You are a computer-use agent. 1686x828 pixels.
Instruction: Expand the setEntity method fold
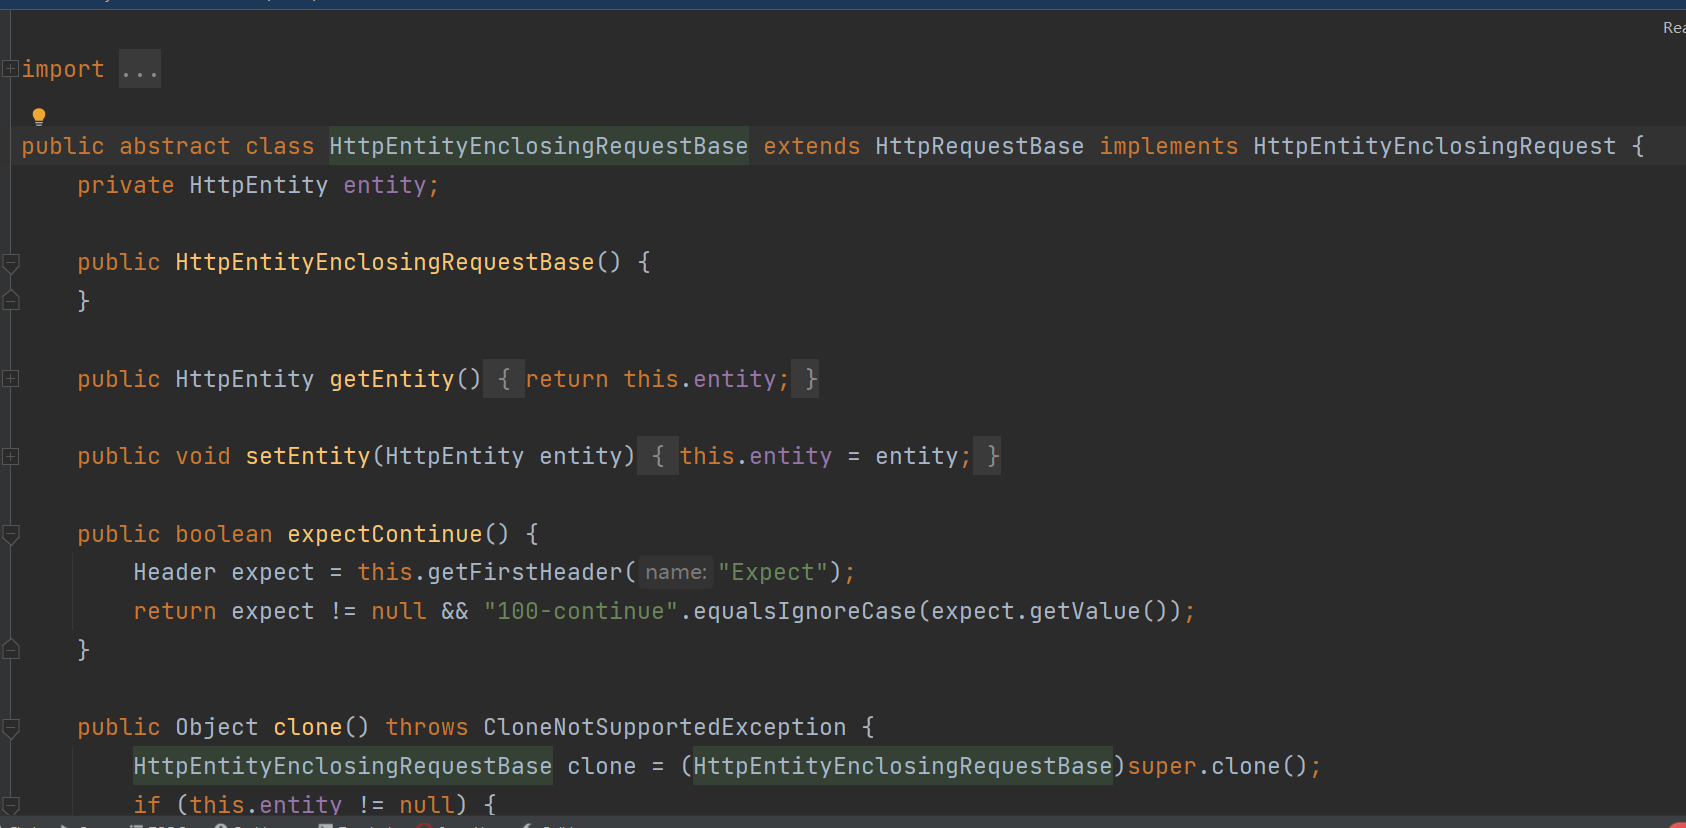point(10,456)
